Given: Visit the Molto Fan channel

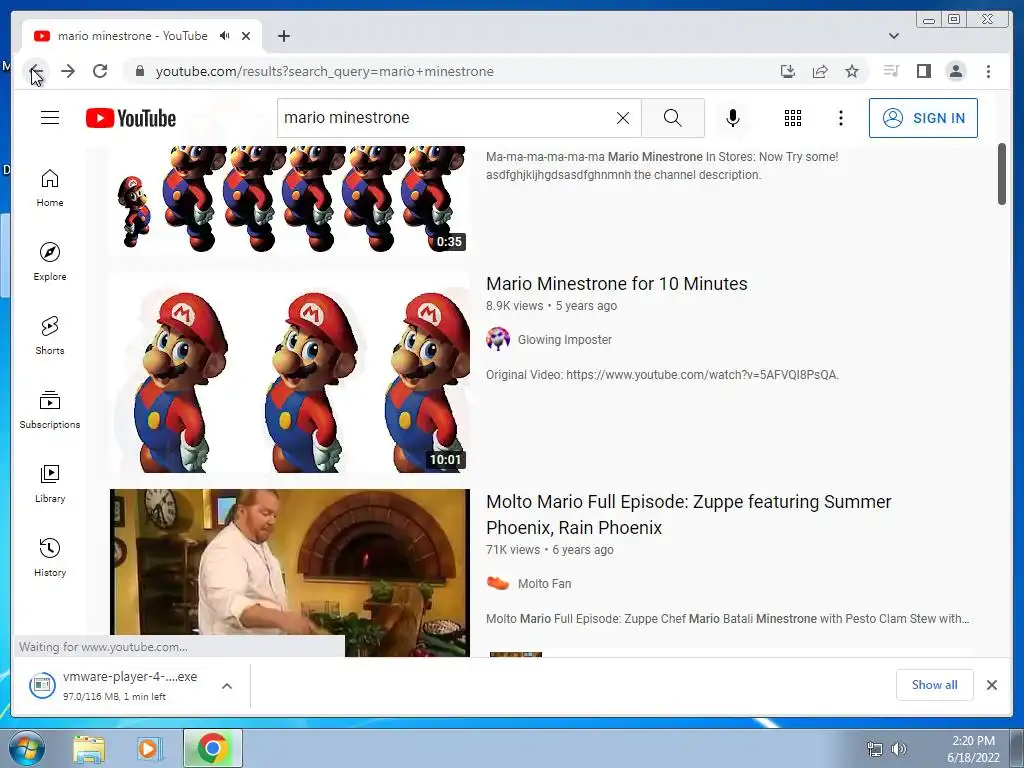Looking at the screenshot, I should [x=544, y=584].
